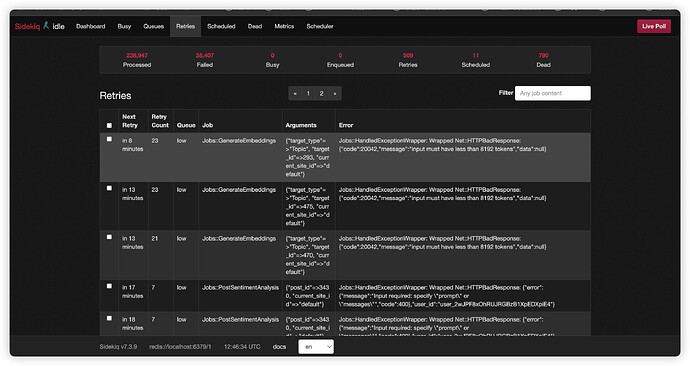Click the redis://localhost:6379/1 footer text

pos(180,347)
